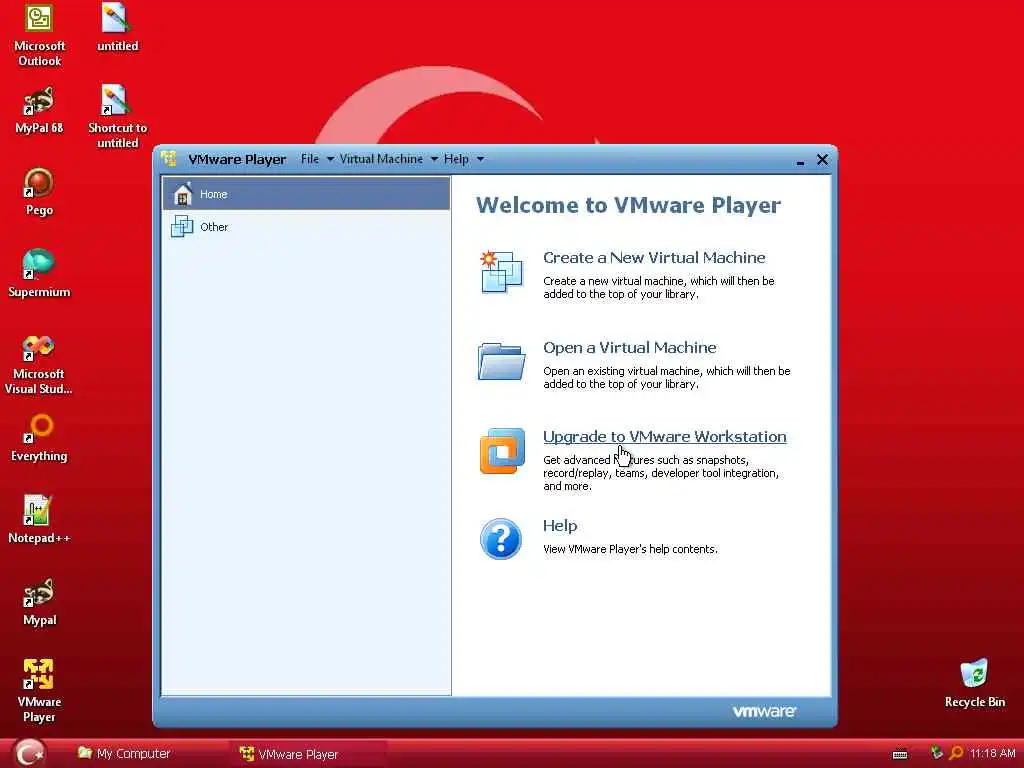Open the Help menu in the title bar
Screen dimensions: 1024x768
456,159
